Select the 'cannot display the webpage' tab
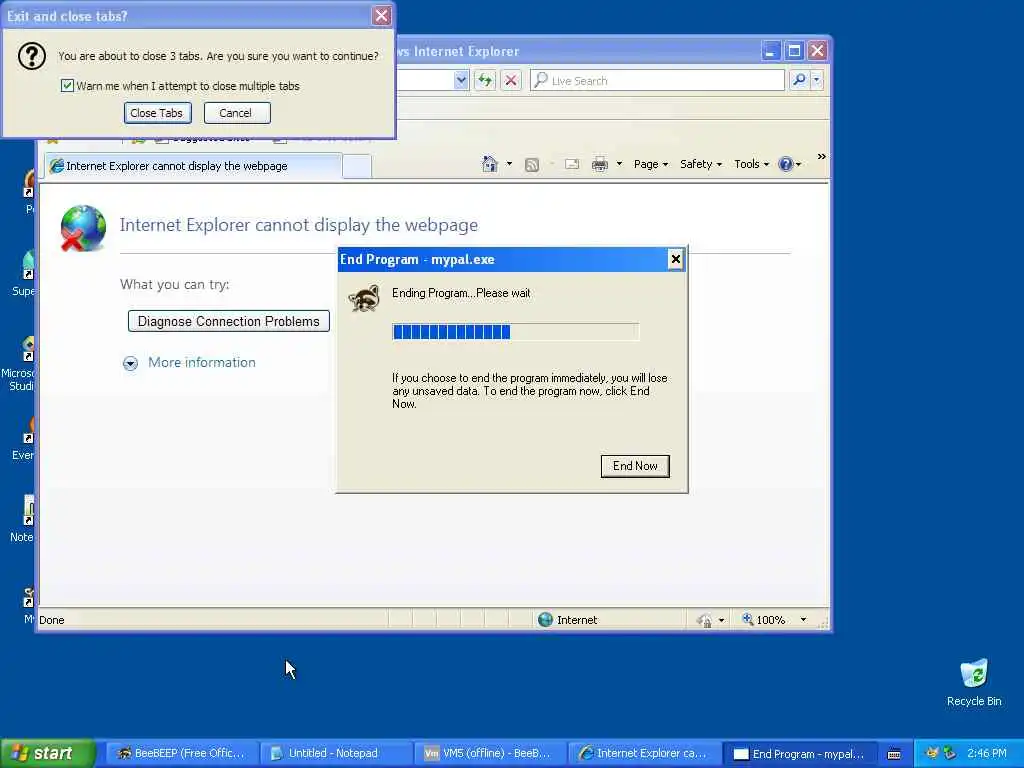Screen dimensions: 1024x768 point(193,166)
